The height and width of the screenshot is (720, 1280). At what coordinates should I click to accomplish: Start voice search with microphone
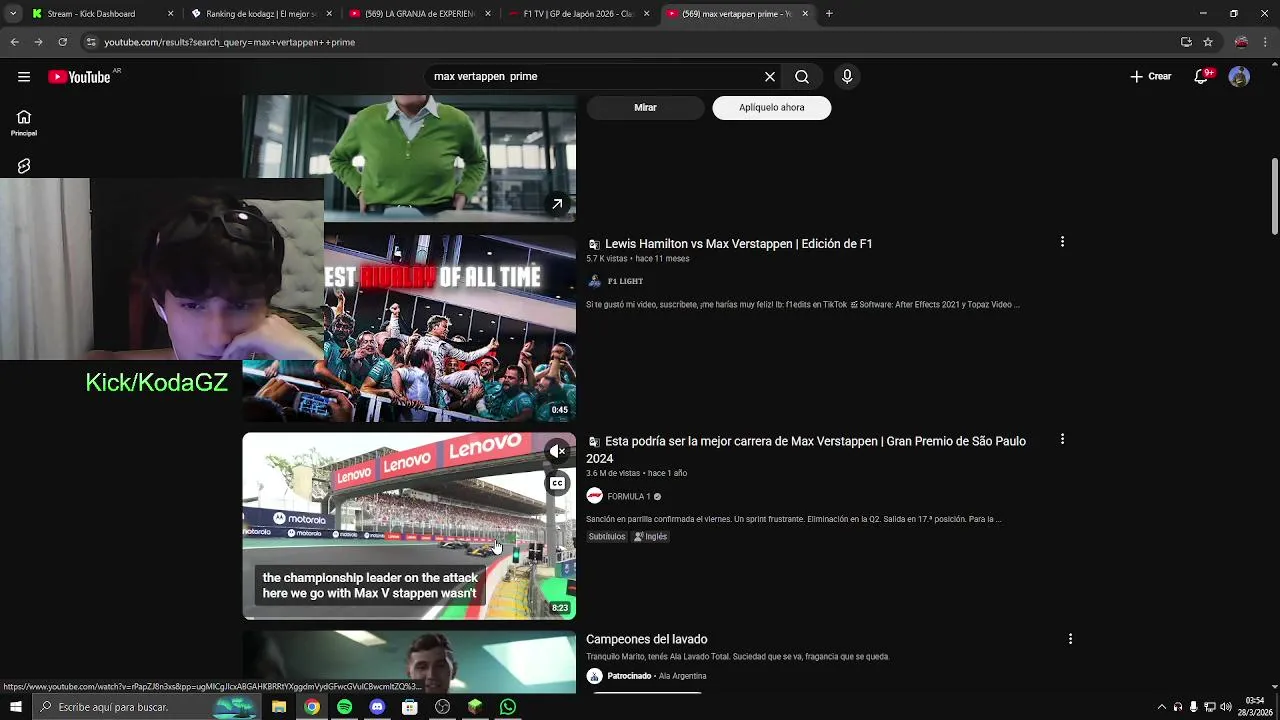(847, 77)
